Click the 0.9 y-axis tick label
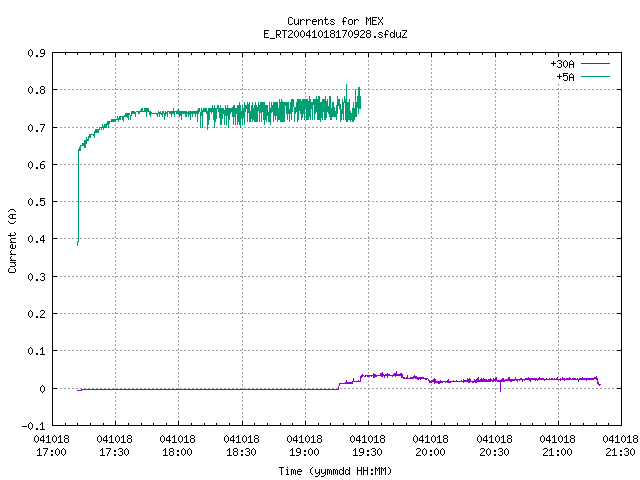 pos(37,53)
